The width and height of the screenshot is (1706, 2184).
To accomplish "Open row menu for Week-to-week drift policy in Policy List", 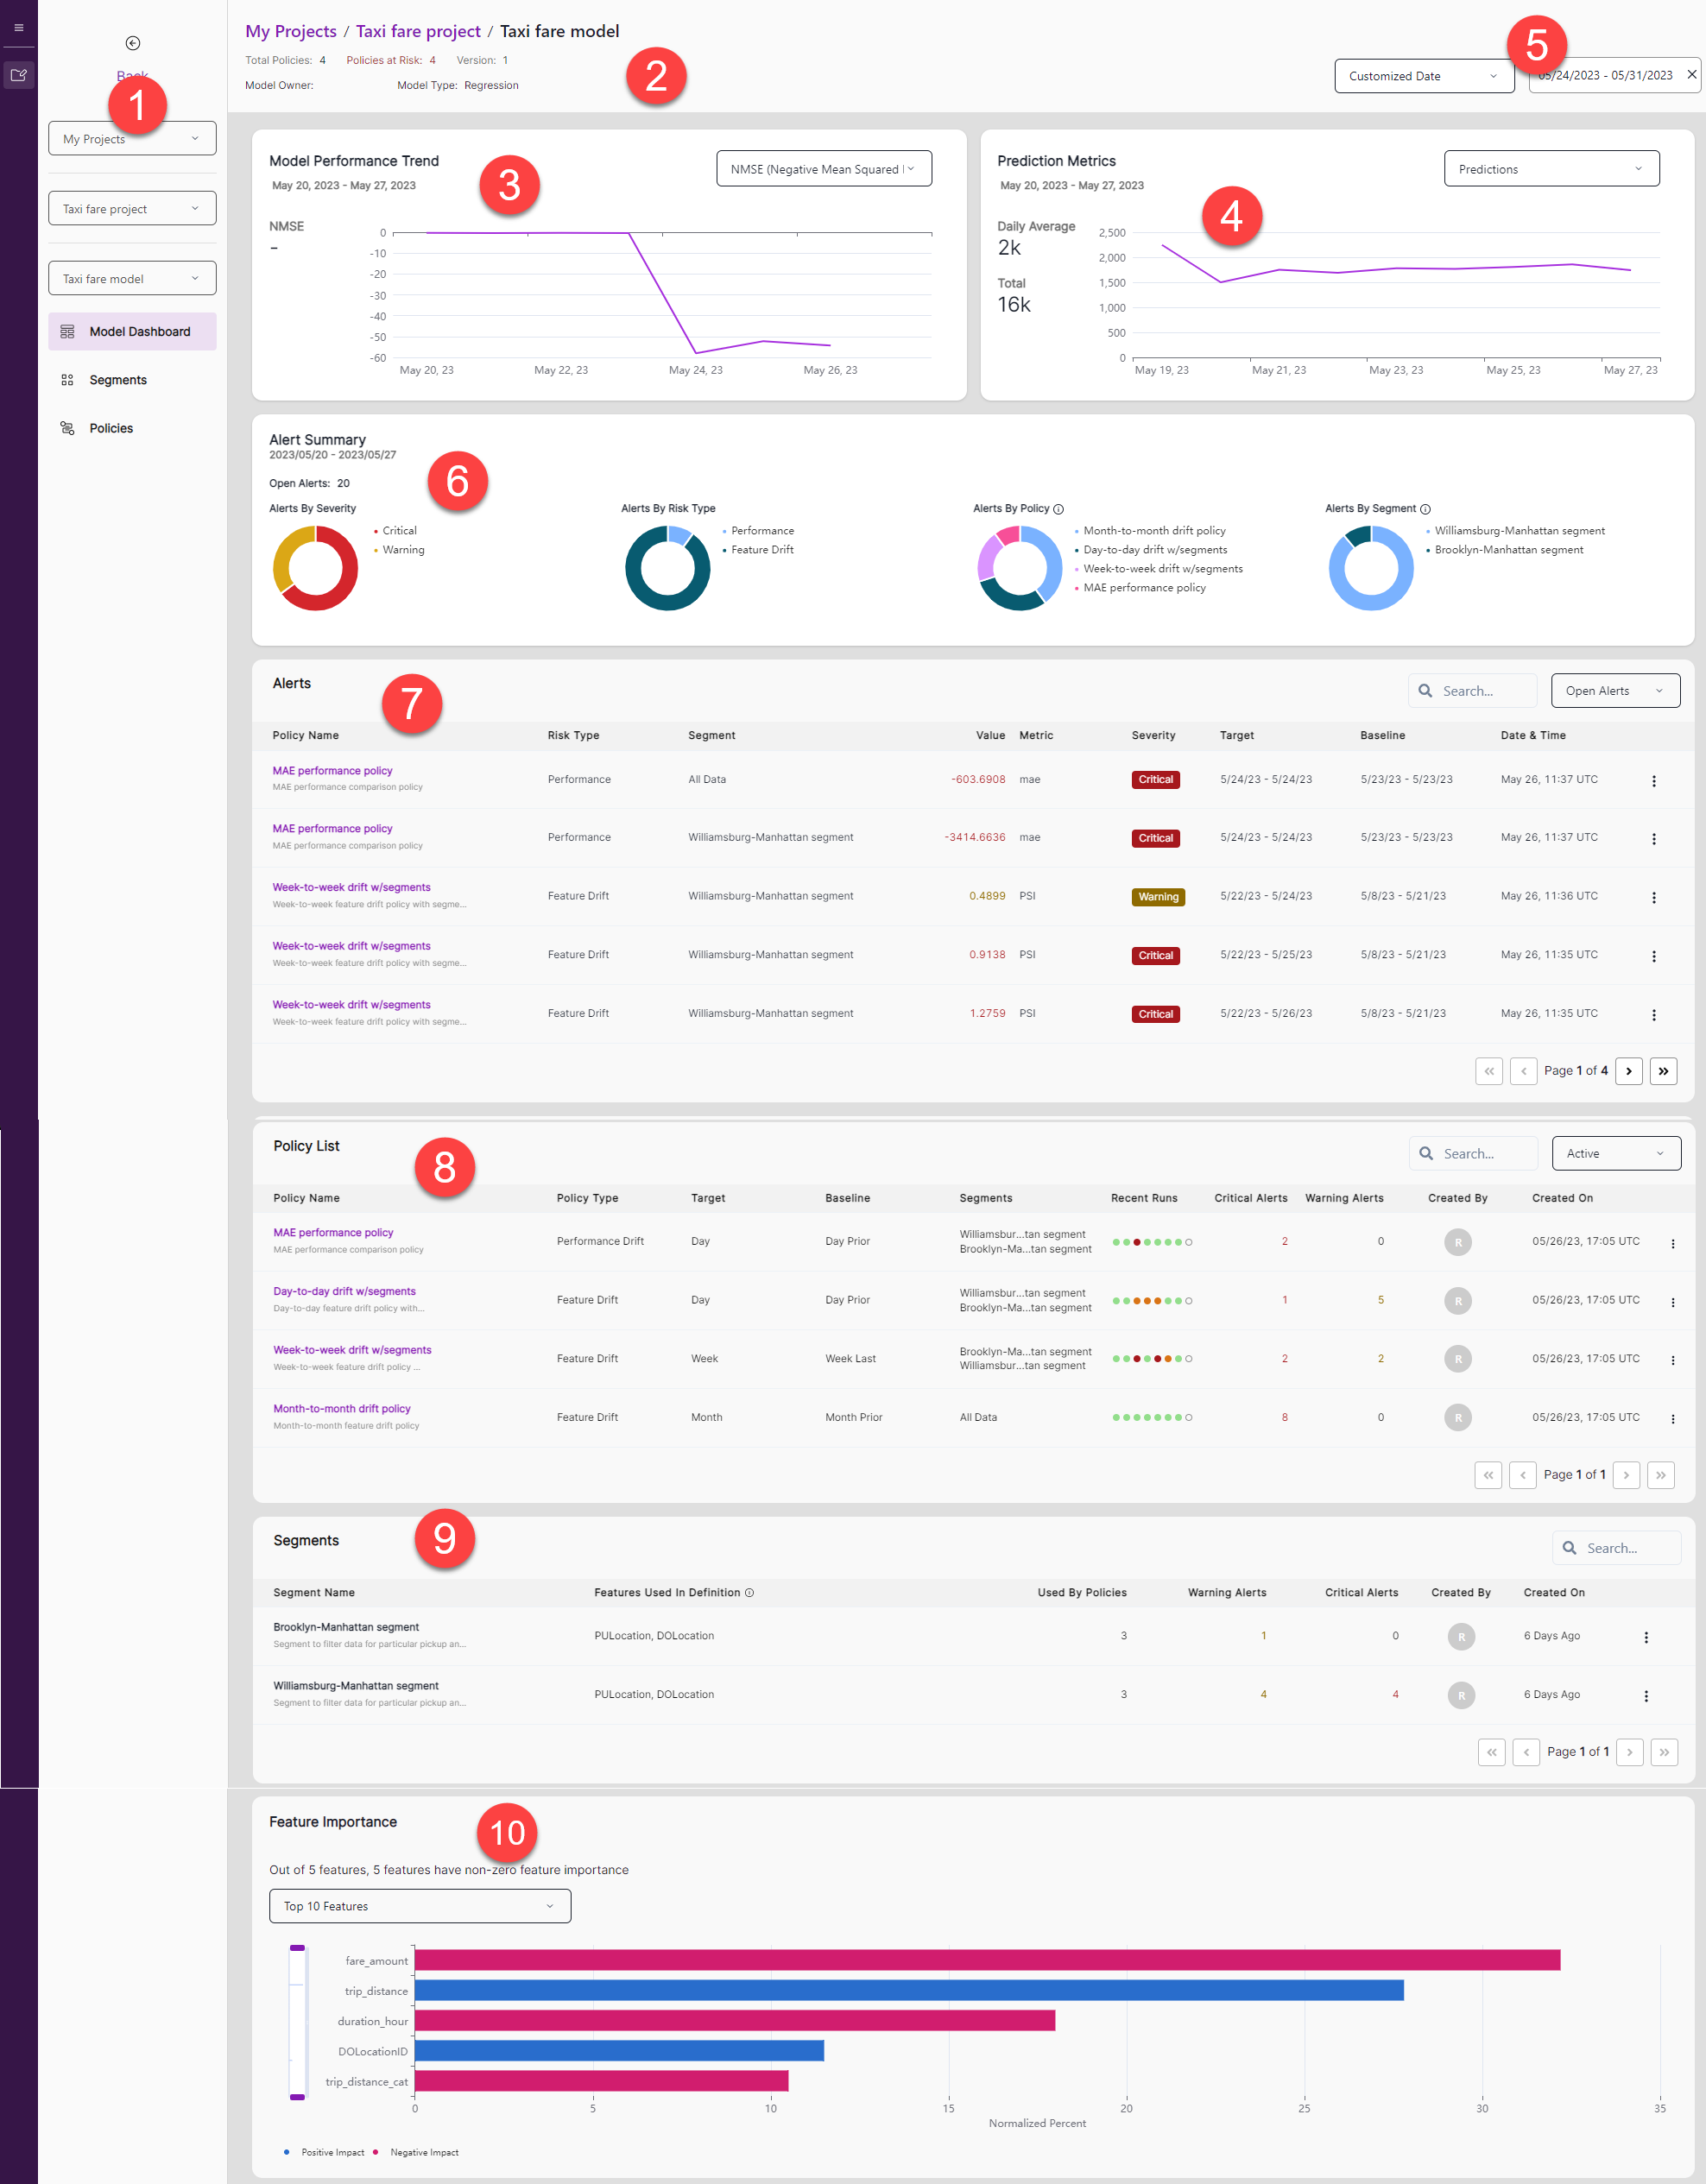I will pos(1672,1361).
